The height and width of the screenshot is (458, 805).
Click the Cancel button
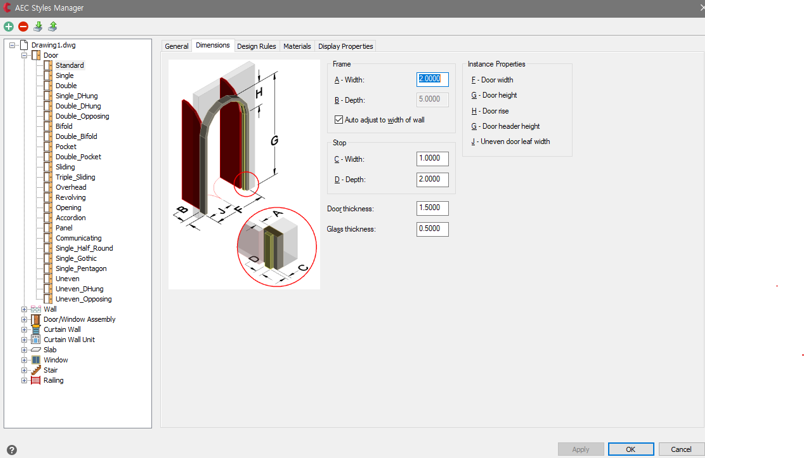[681, 449]
